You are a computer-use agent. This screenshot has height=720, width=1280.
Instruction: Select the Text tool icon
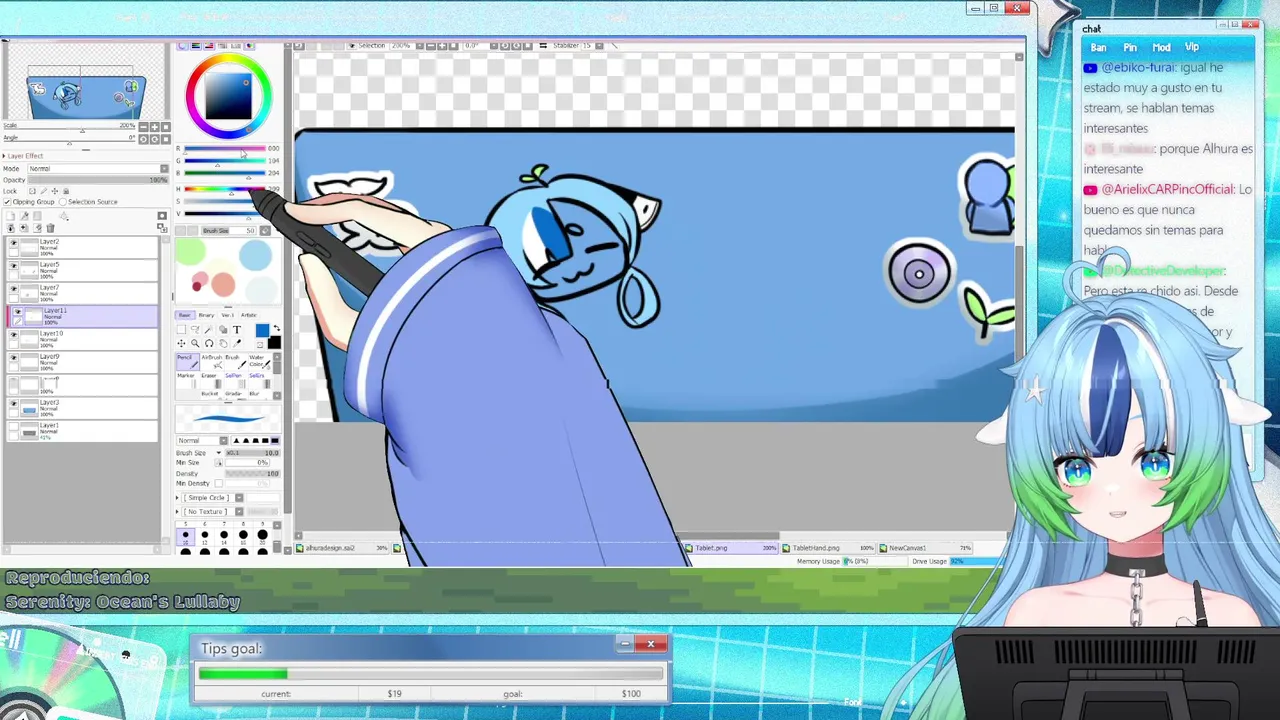click(x=237, y=329)
